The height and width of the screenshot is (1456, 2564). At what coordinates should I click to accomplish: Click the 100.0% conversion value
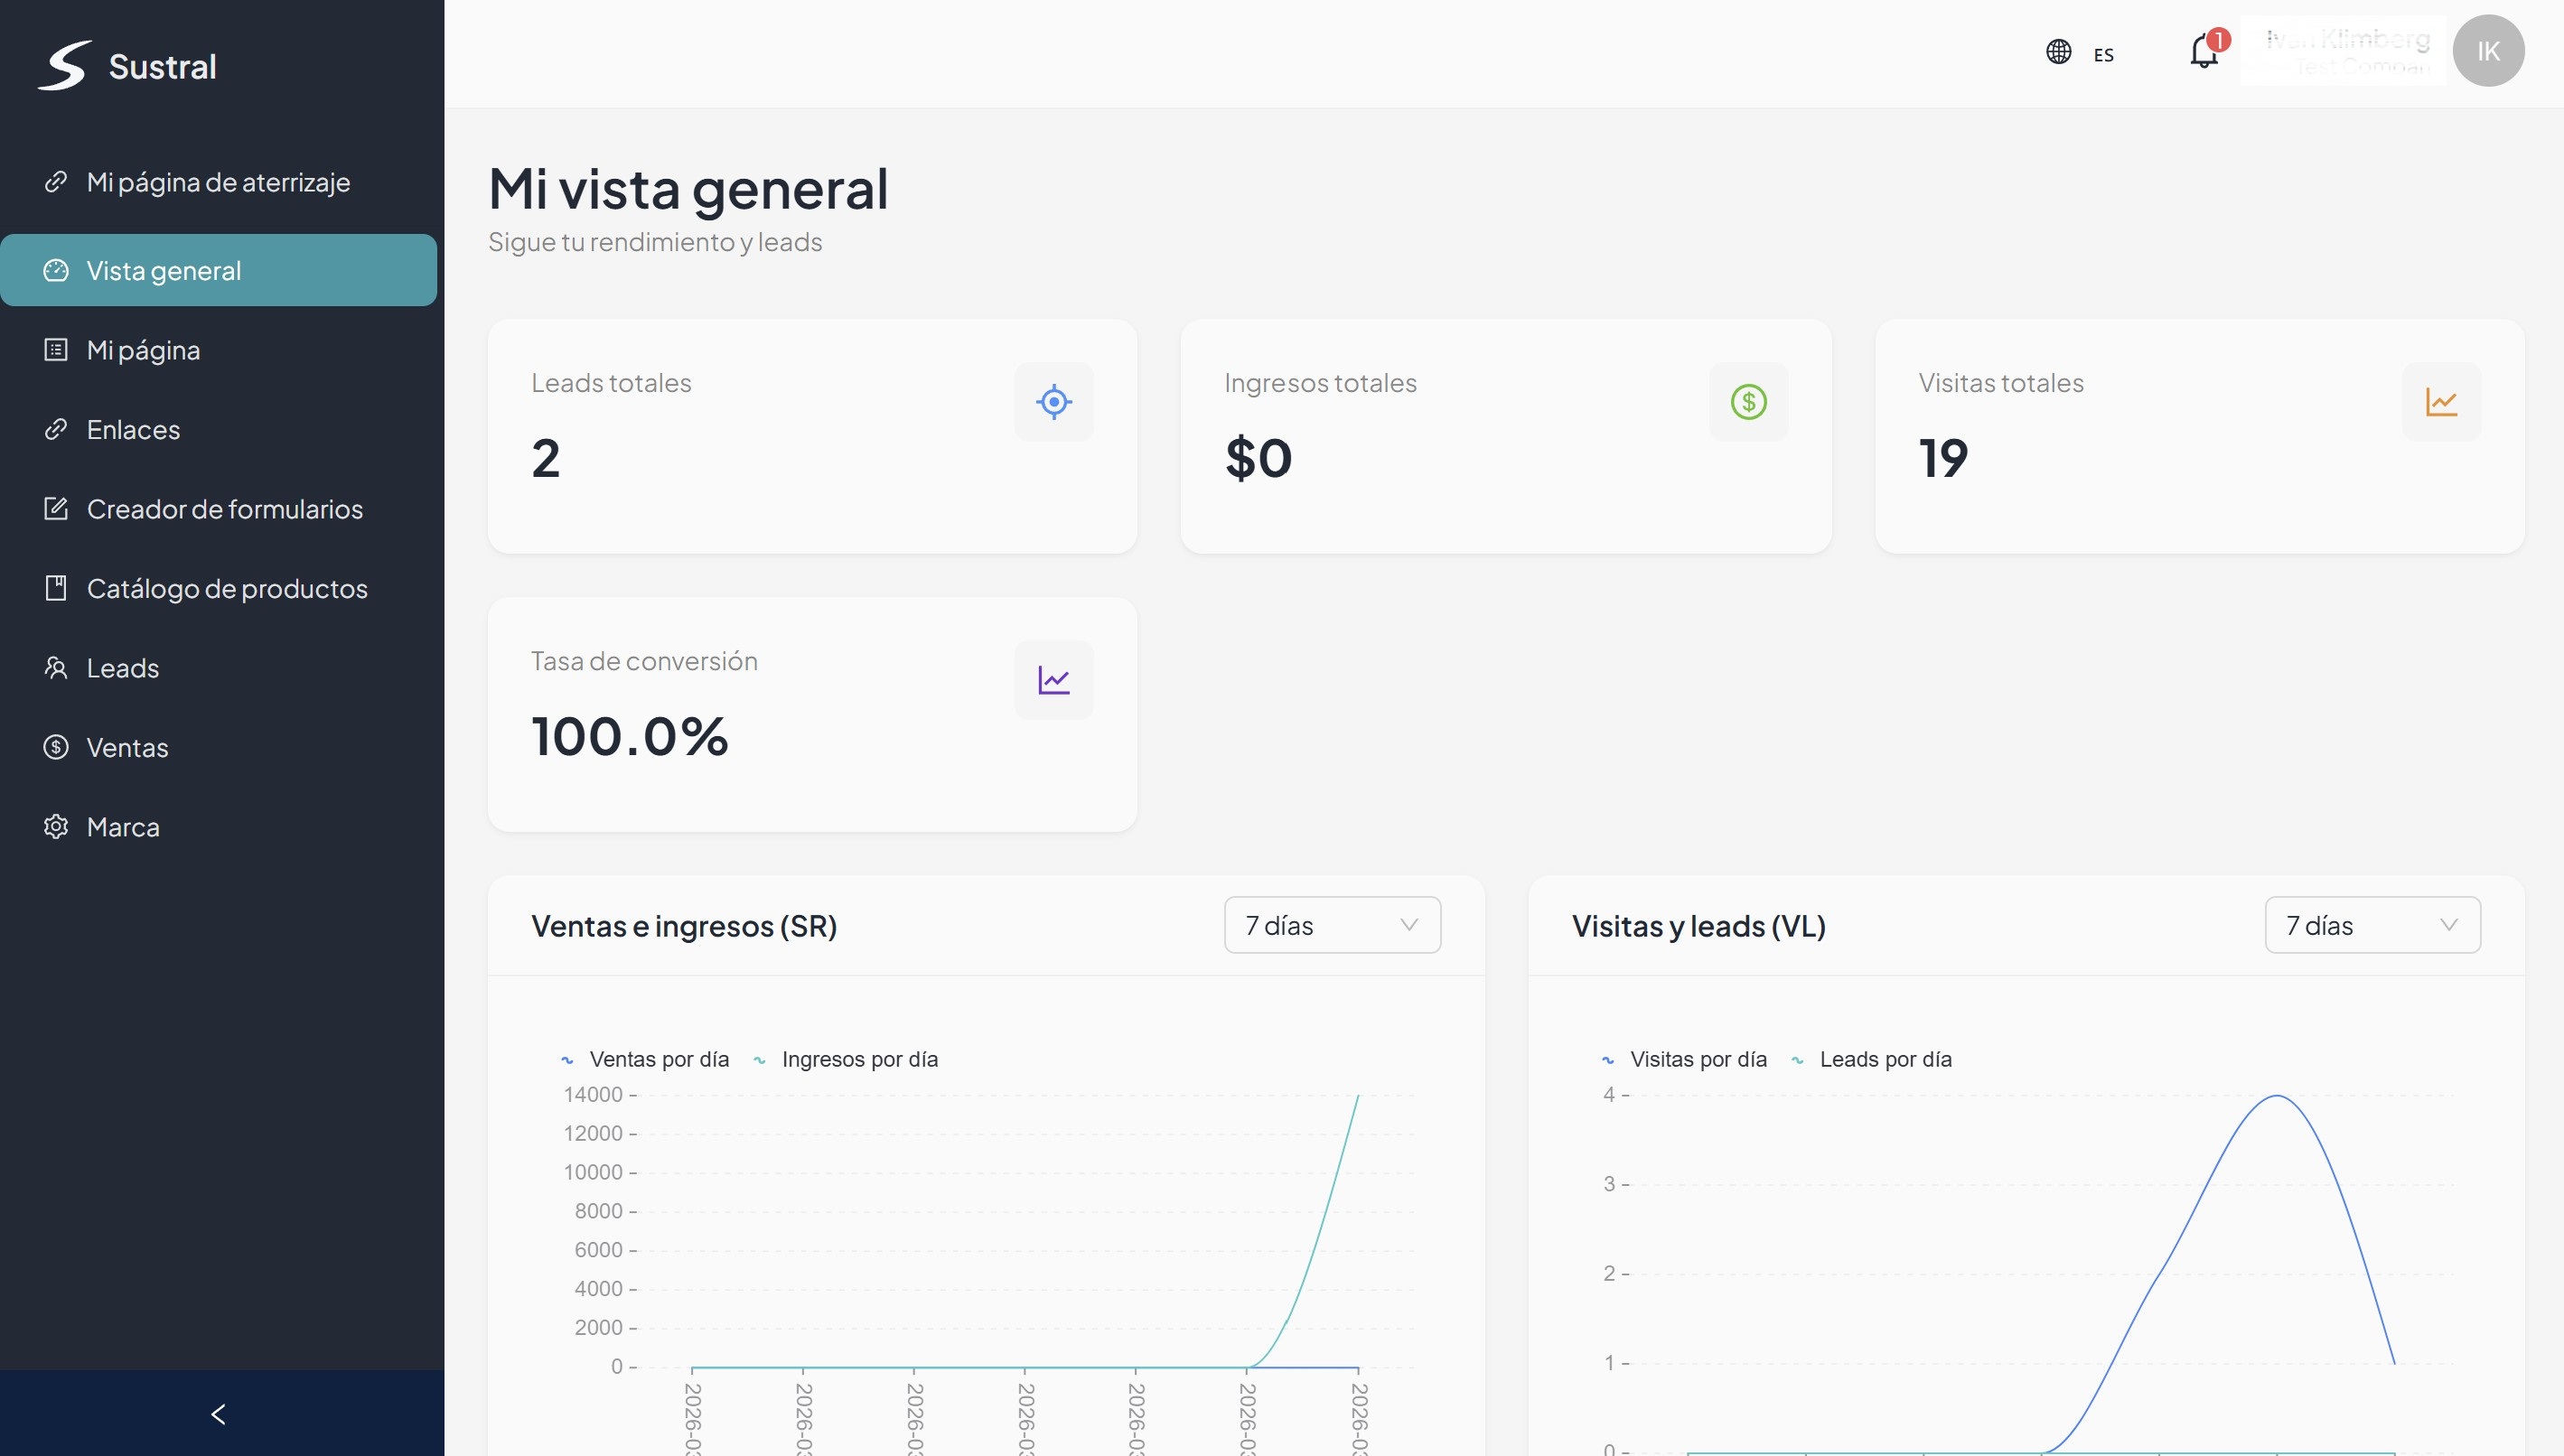click(630, 736)
